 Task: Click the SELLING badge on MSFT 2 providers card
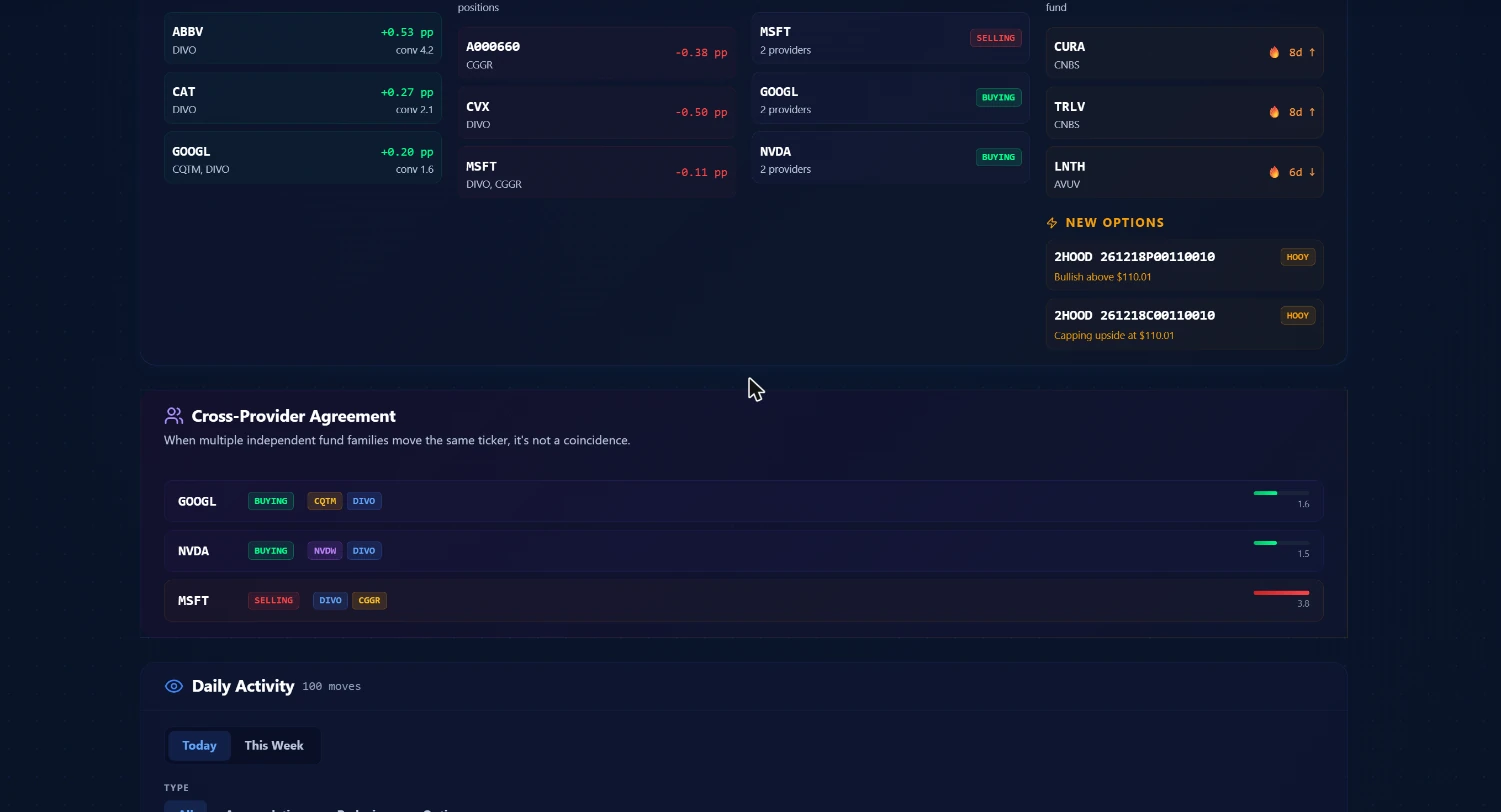[995, 38]
